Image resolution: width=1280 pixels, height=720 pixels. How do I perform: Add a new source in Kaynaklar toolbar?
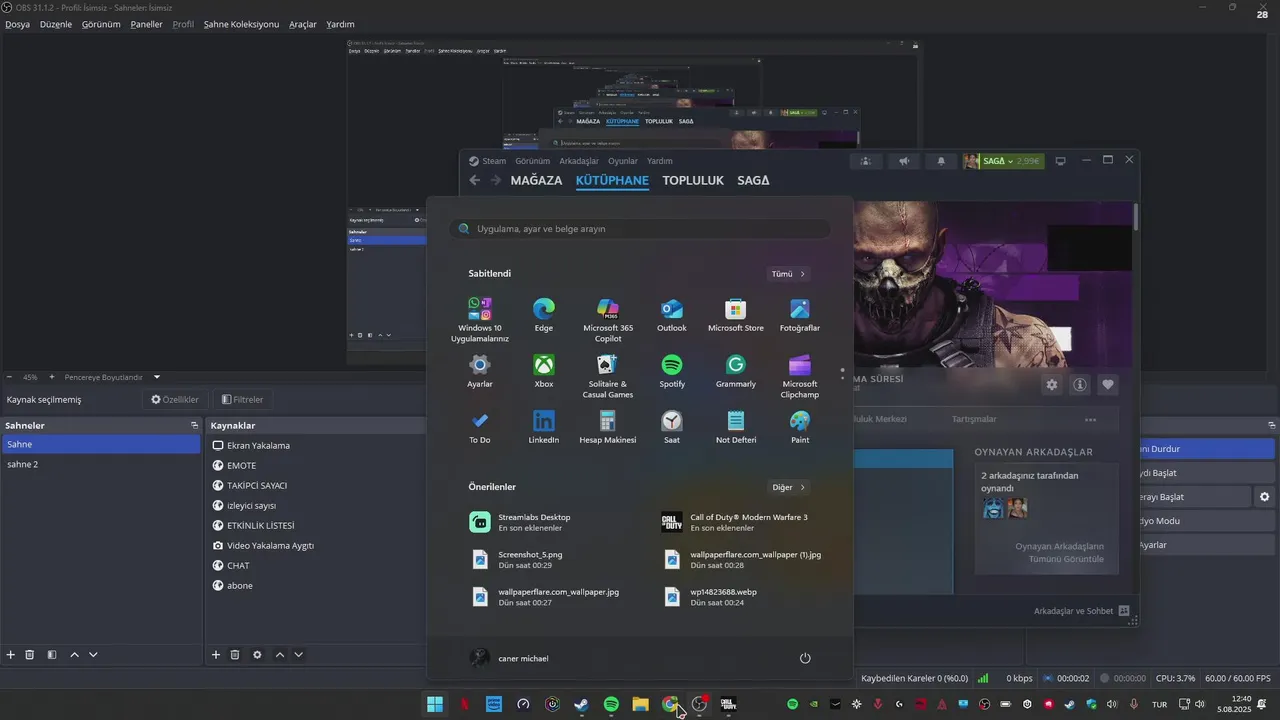pos(216,655)
